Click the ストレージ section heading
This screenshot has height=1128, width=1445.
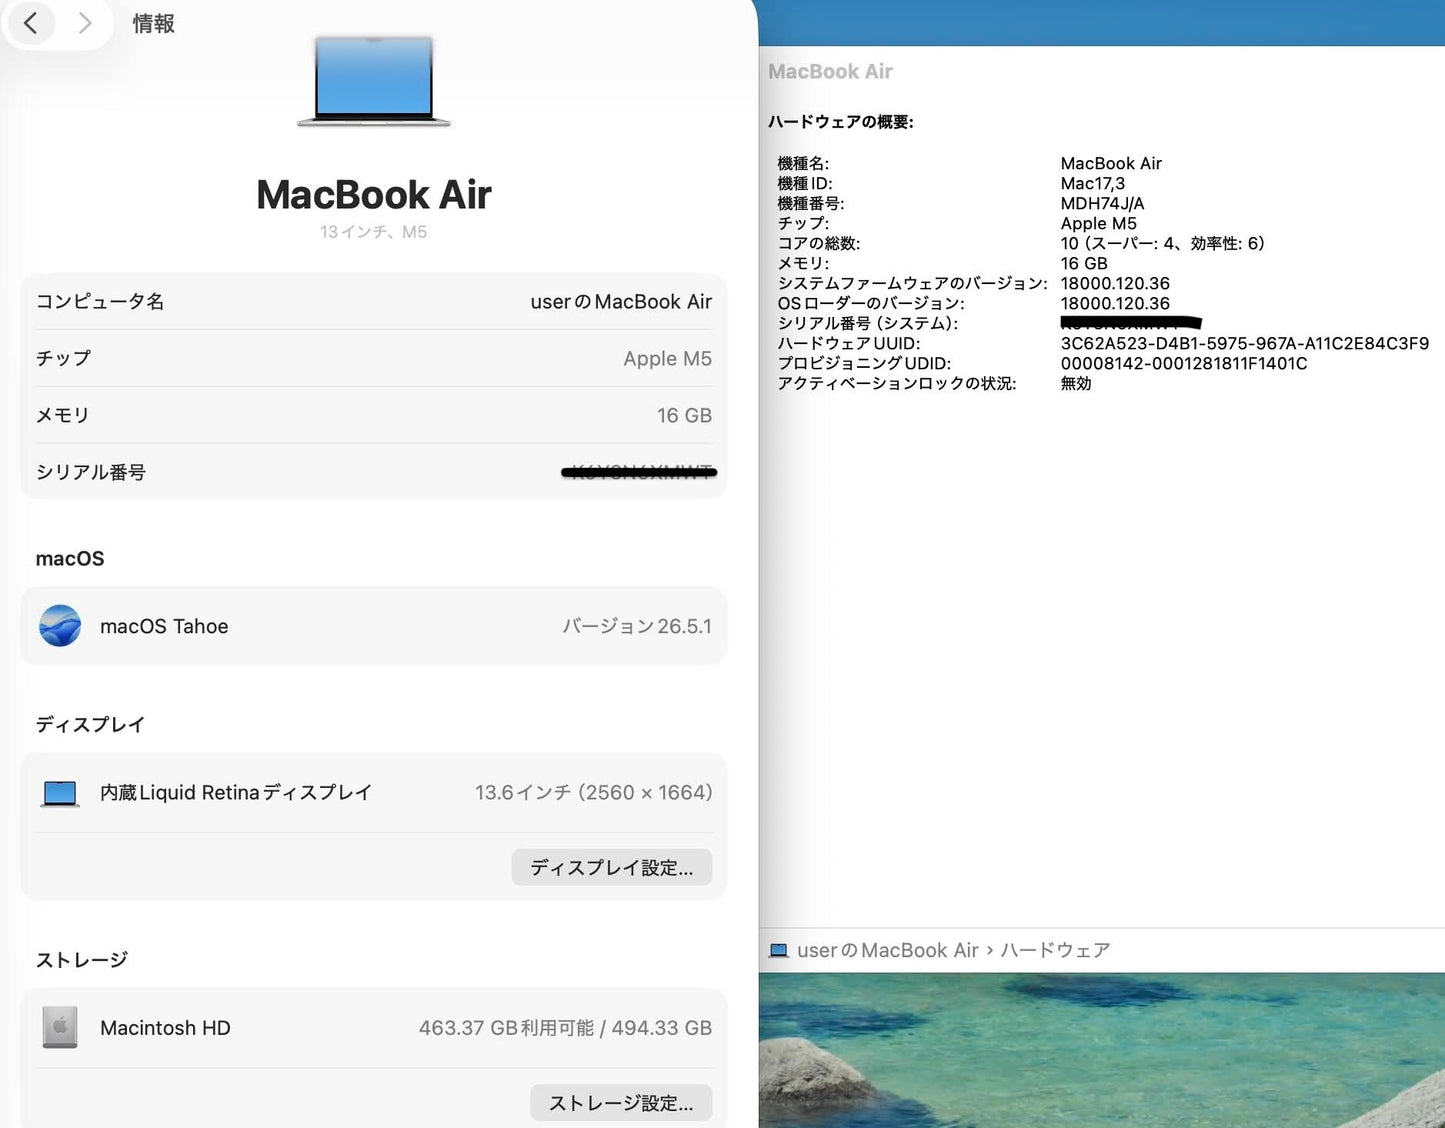click(82, 960)
